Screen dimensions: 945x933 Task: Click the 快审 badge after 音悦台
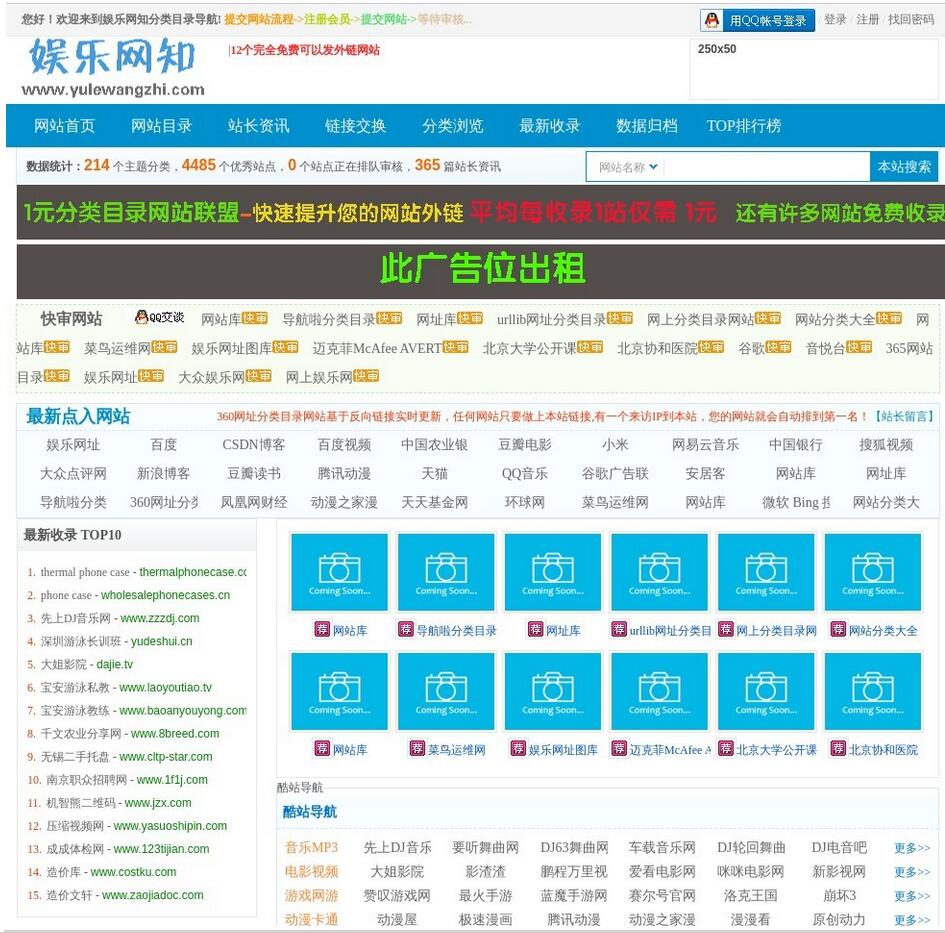tap(859, 347)
